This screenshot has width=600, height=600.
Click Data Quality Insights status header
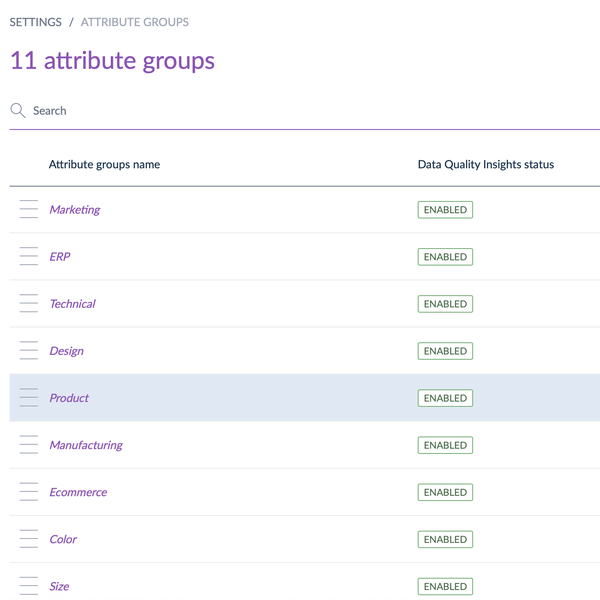pyautogui.click(x=485, y=164)
